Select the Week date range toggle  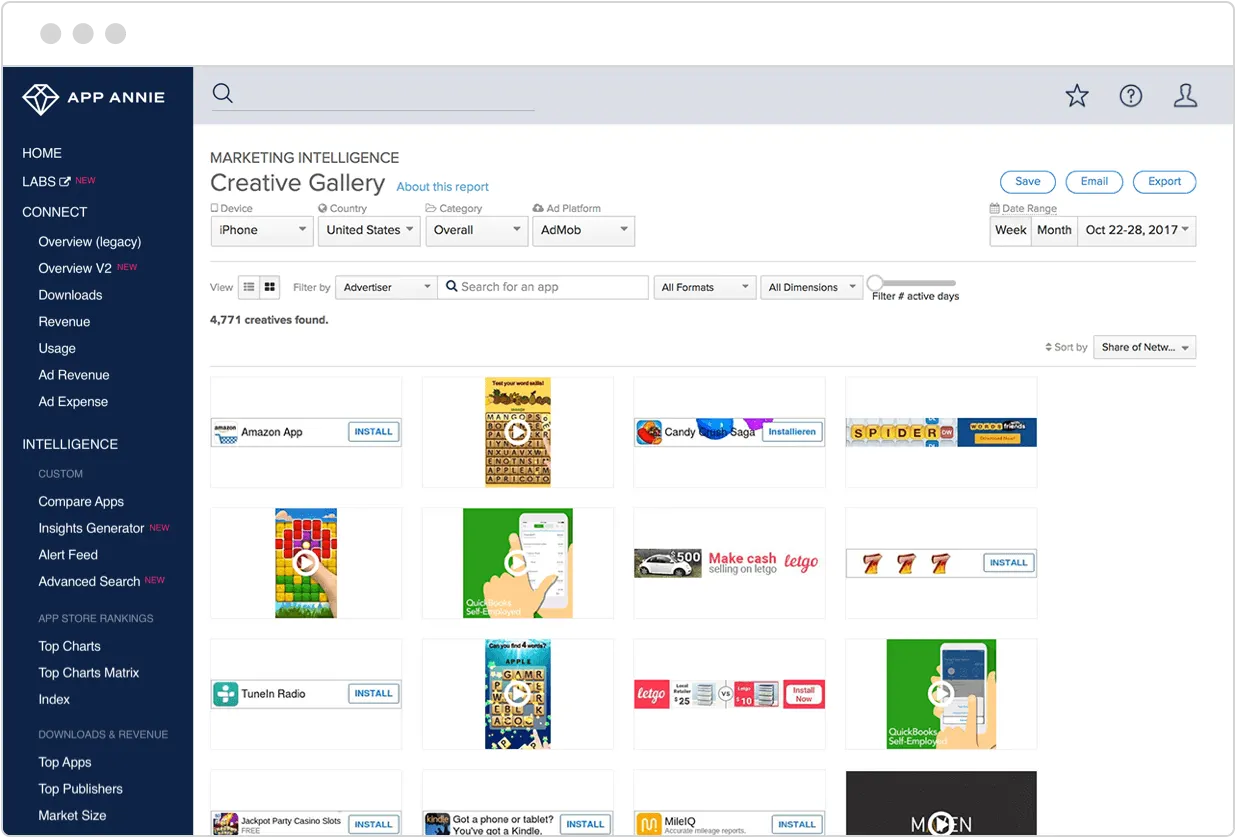(x=1010, y=231)
